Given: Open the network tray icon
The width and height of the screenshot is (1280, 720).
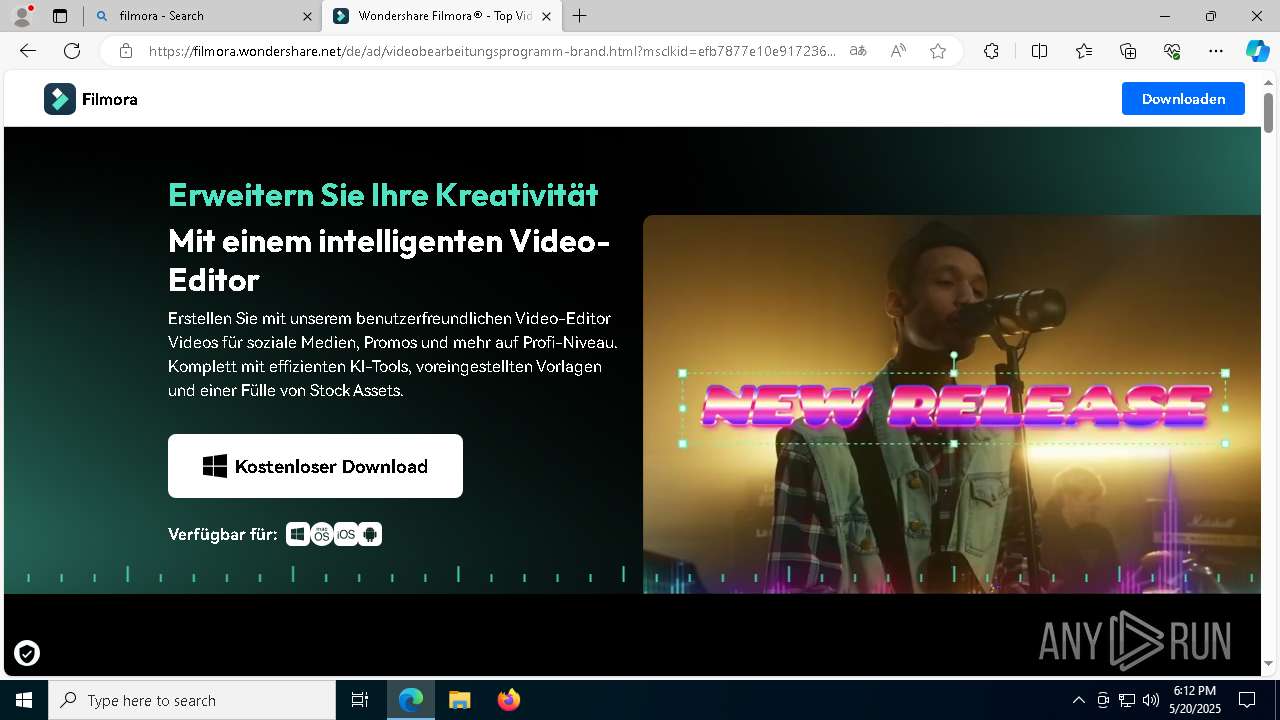Looking at the screenshot, I should tap(1127, 700).
